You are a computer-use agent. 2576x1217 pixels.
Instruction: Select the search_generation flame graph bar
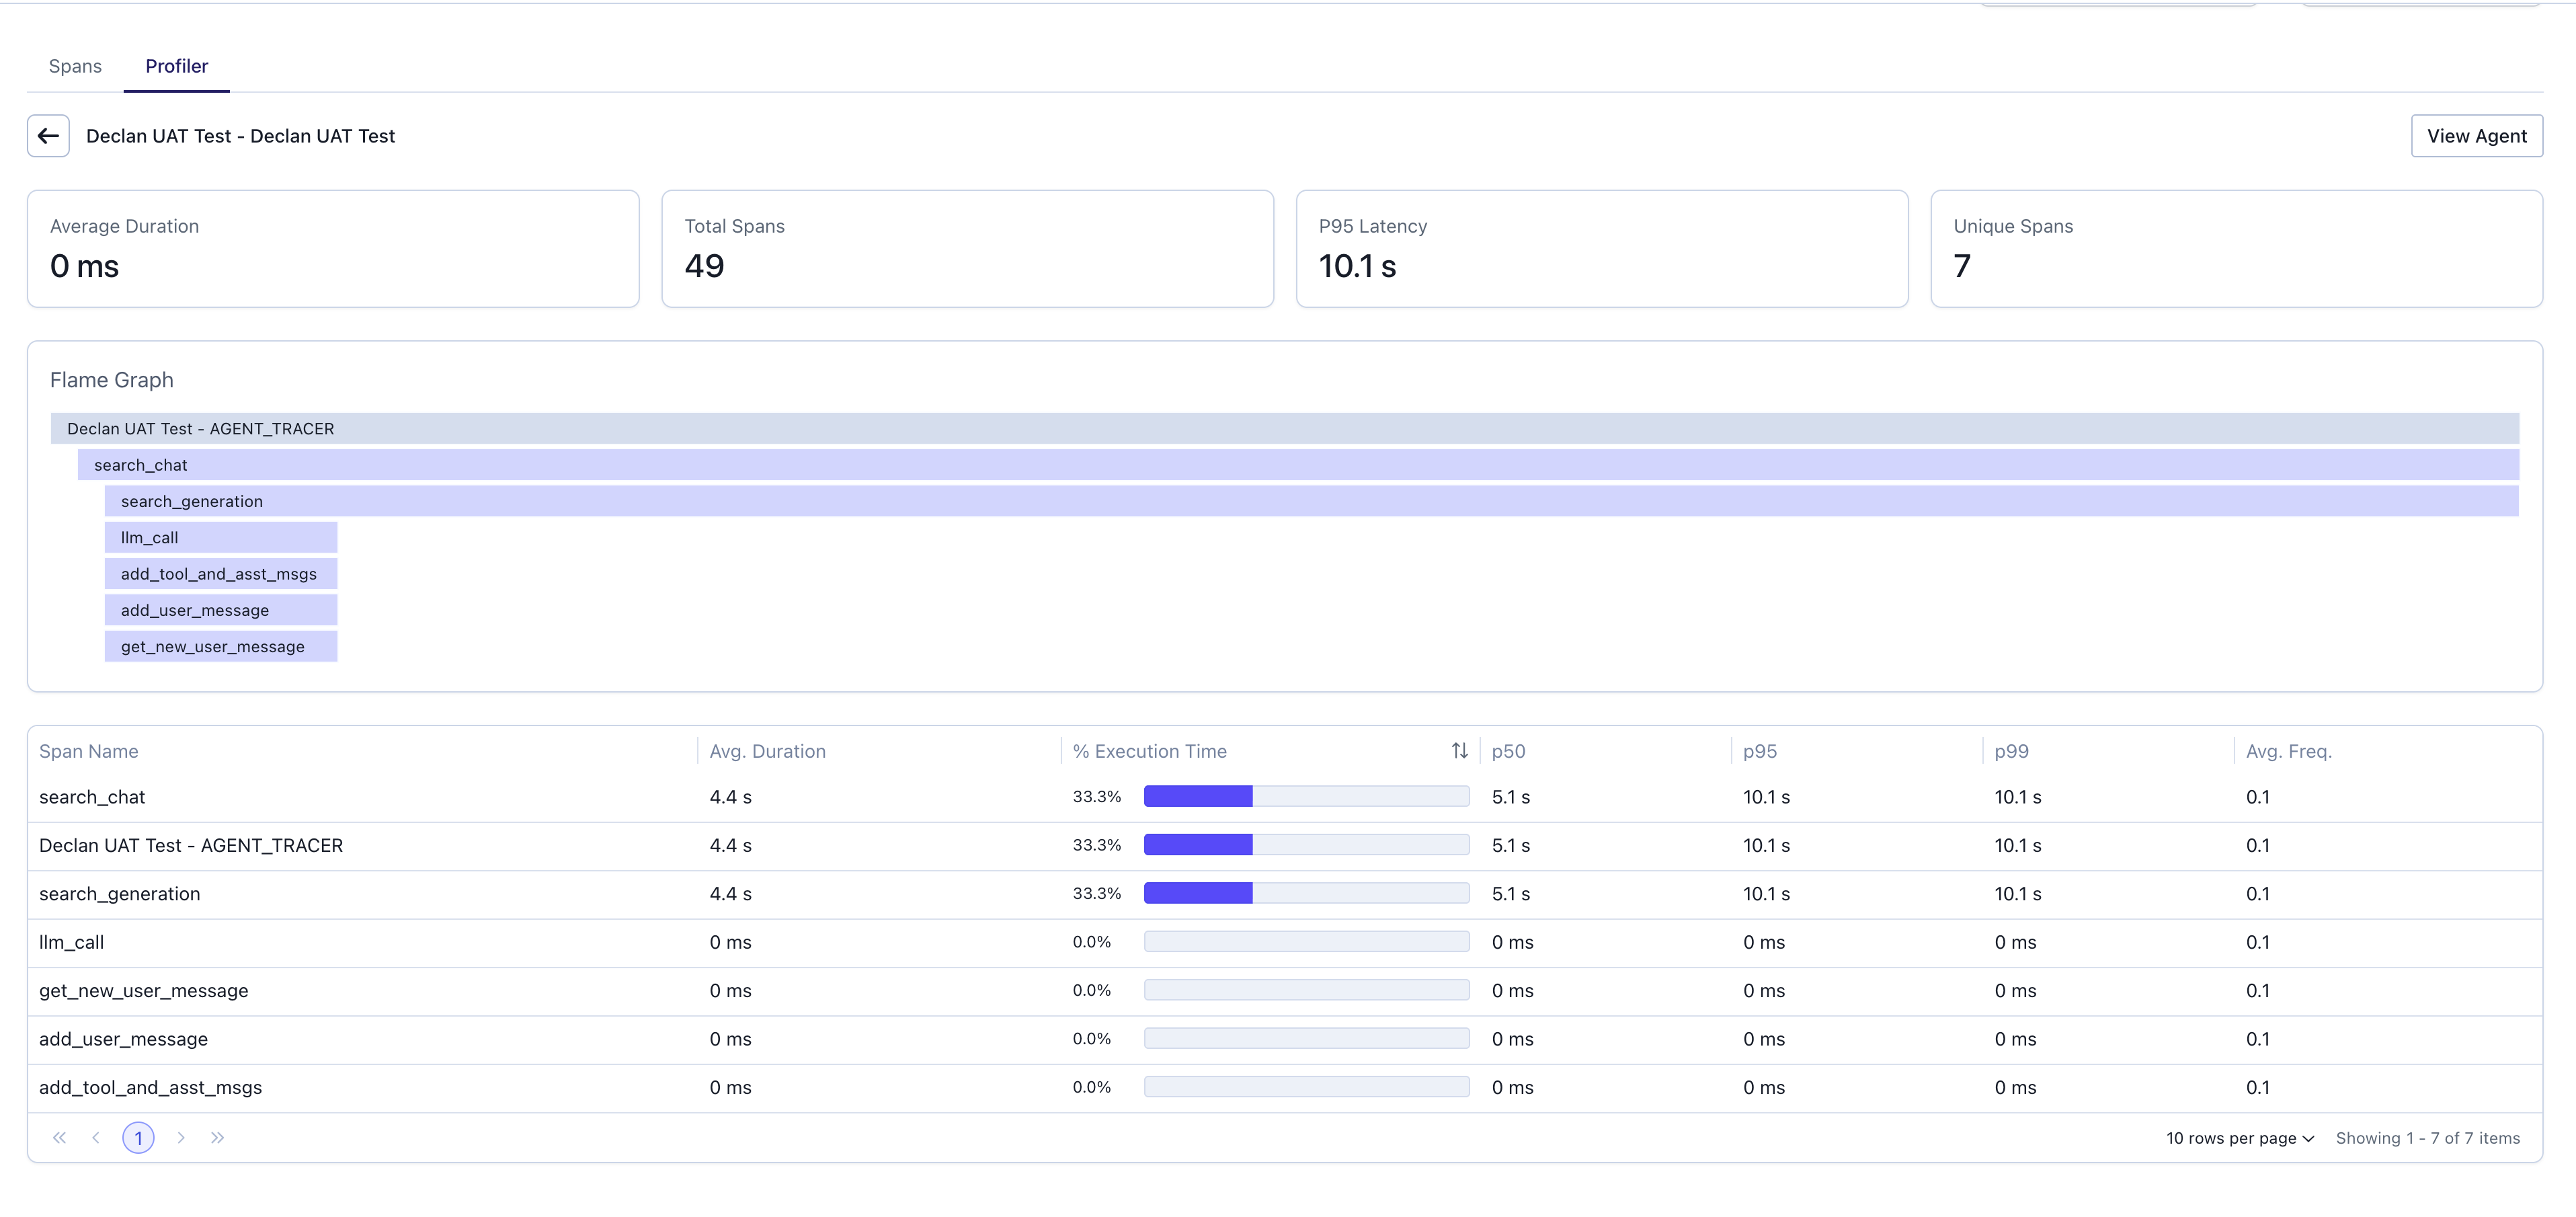(x=1310, y=501)
